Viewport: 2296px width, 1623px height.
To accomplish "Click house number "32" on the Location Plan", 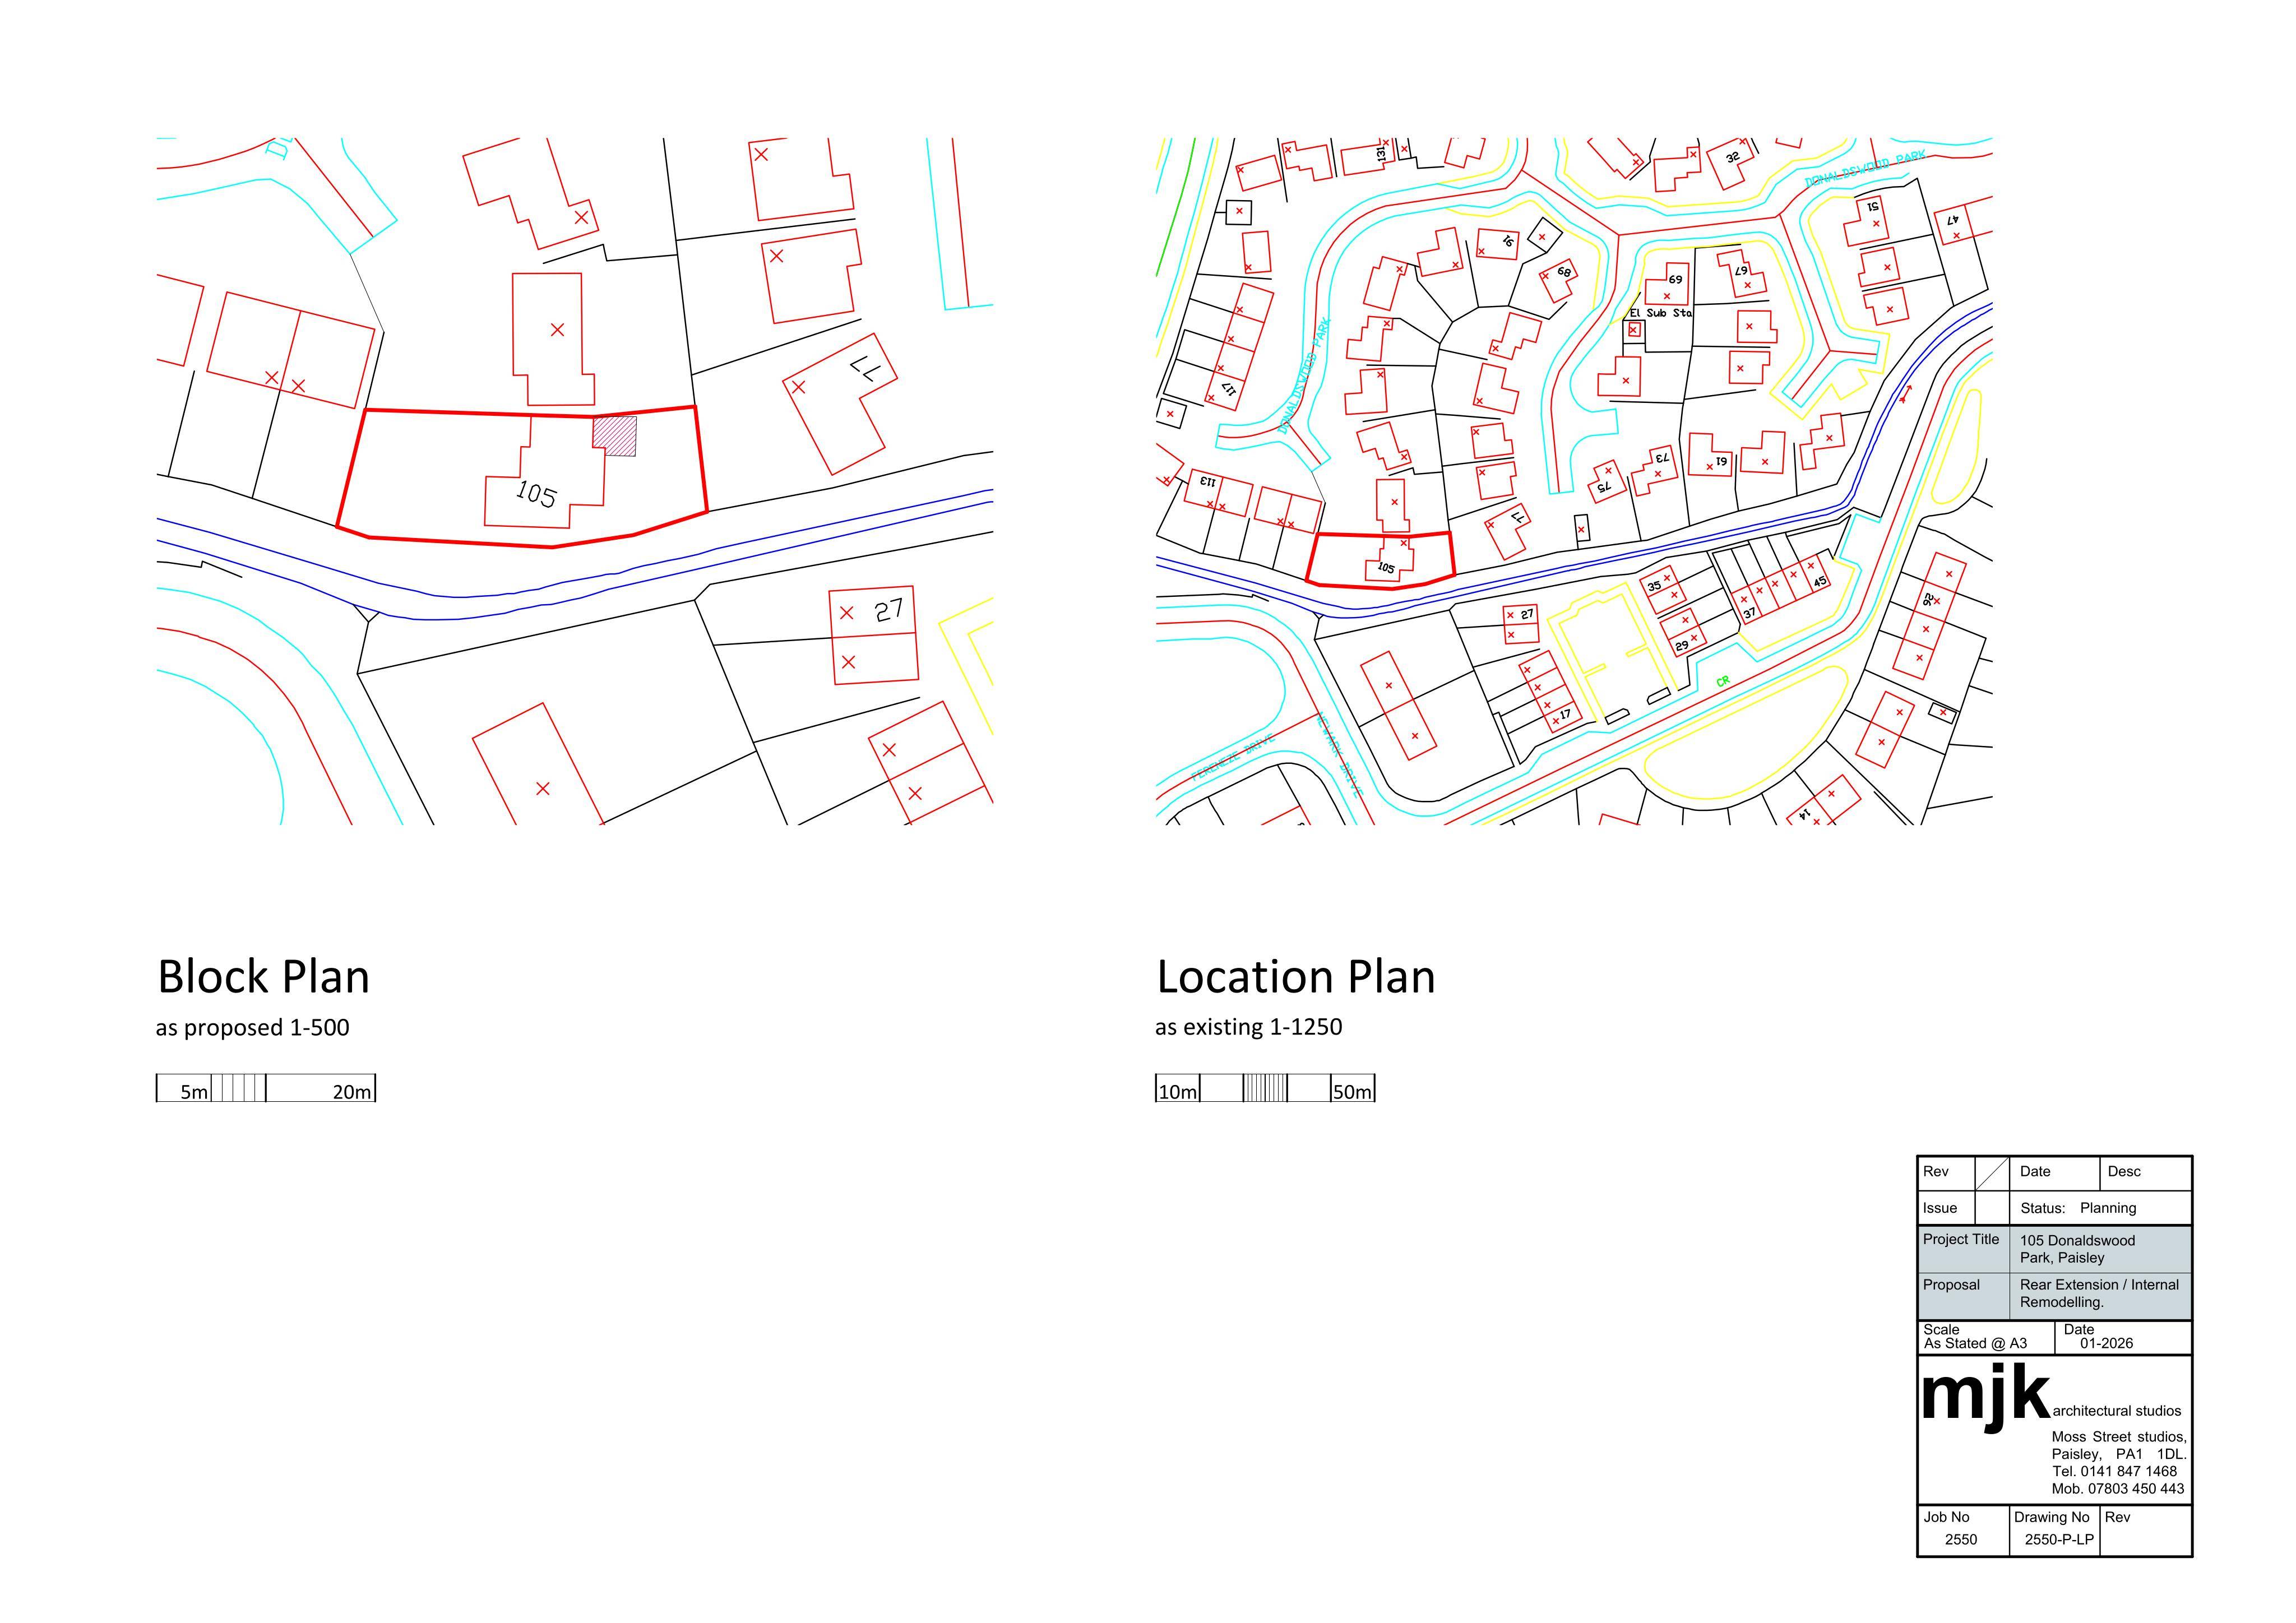I will coord(1732,157).
